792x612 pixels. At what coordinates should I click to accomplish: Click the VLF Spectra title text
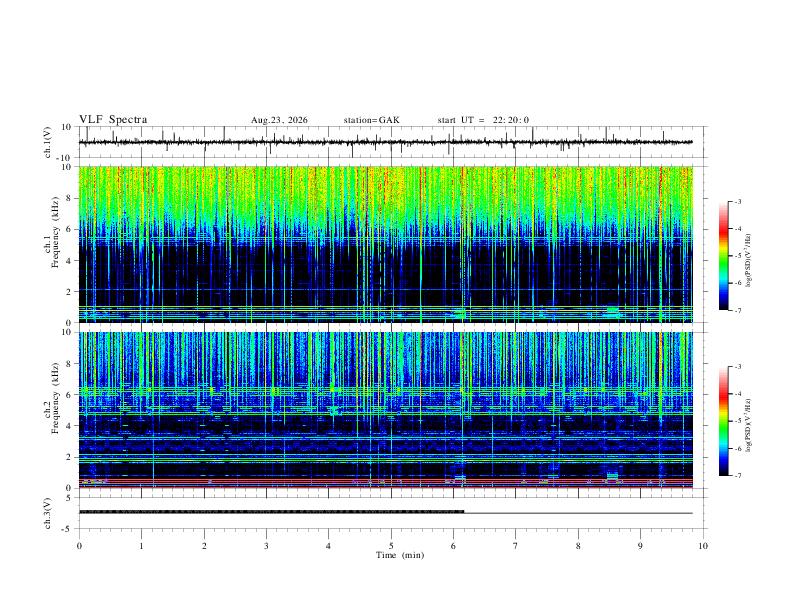[x=113, y=120]
